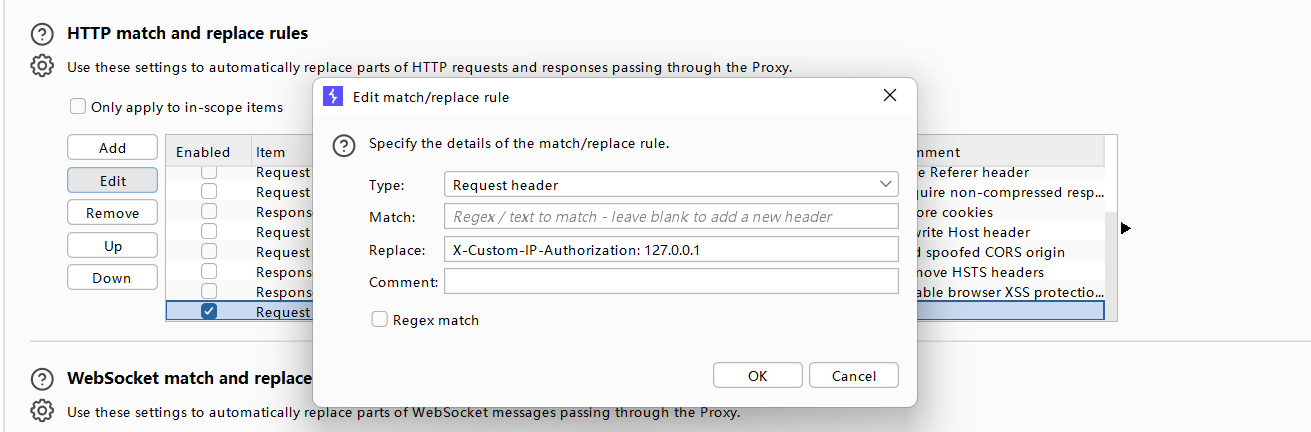Close the Edit match/replace rule dialog
1311x432 pixels.
point(890,96)
